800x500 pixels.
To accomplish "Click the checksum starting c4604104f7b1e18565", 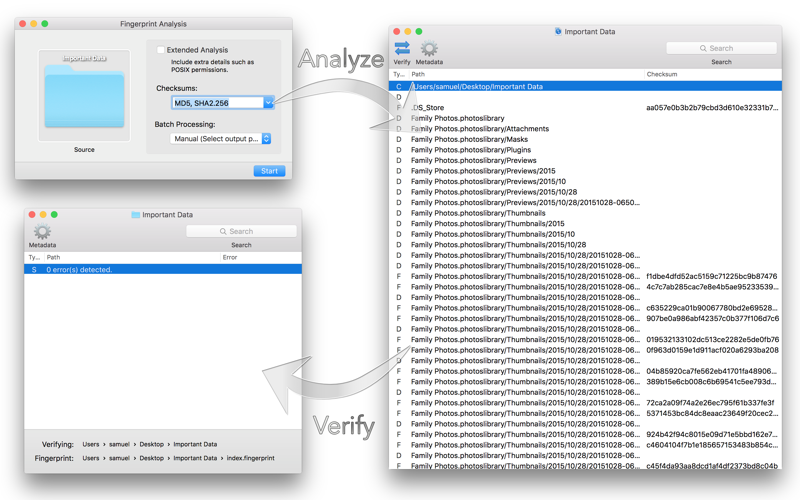I will tap(712, 445).
